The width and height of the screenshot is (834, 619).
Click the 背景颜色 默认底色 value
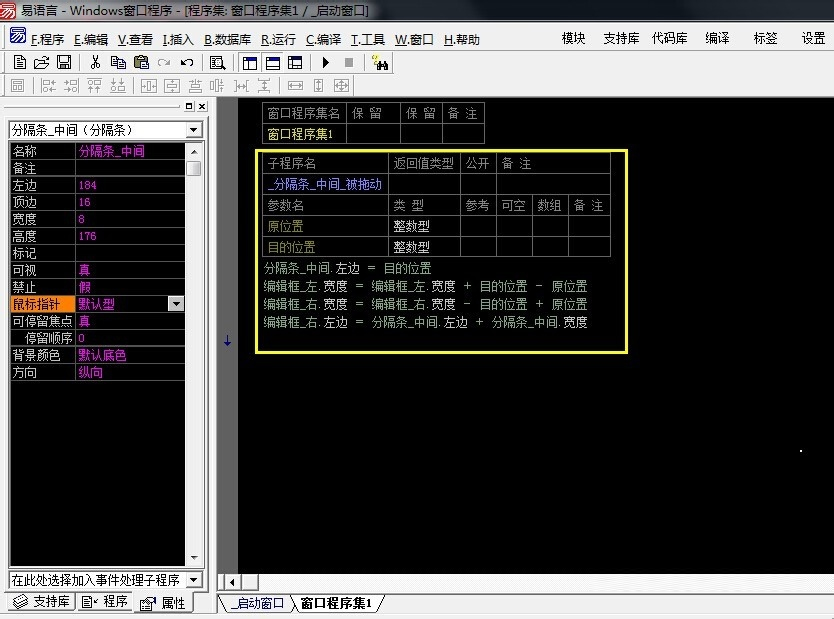pyautogui.click(x=130, y=355)
